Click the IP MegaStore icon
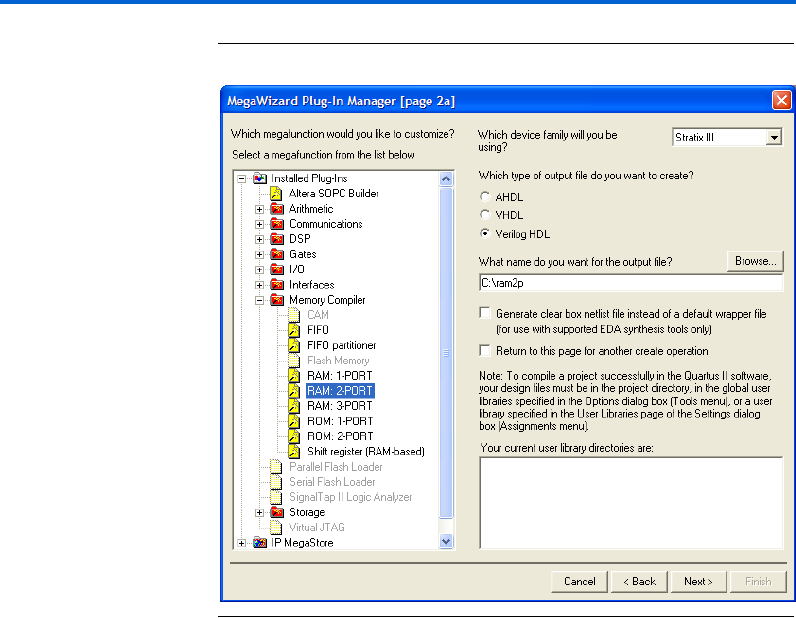The image size is (796, 618). (x=260, y=543)
